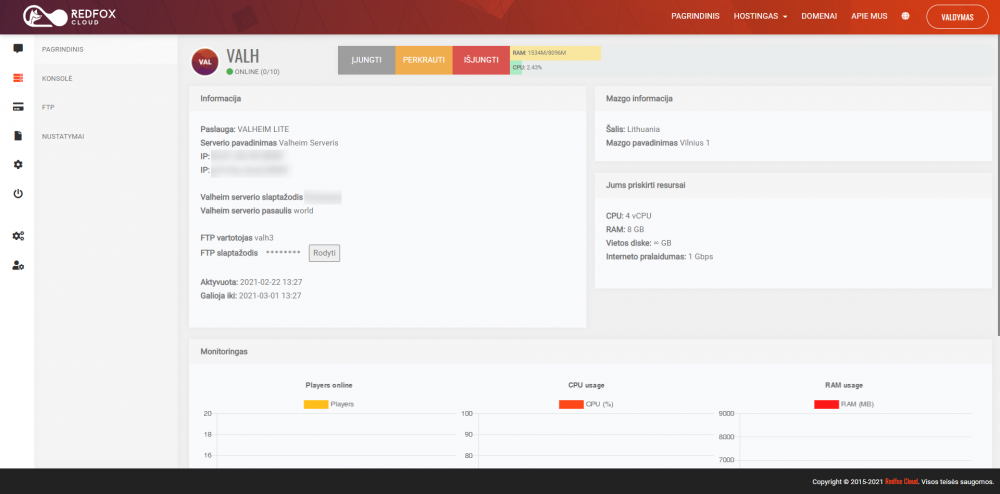Go to Domenai in top navigation

[819, 17]
